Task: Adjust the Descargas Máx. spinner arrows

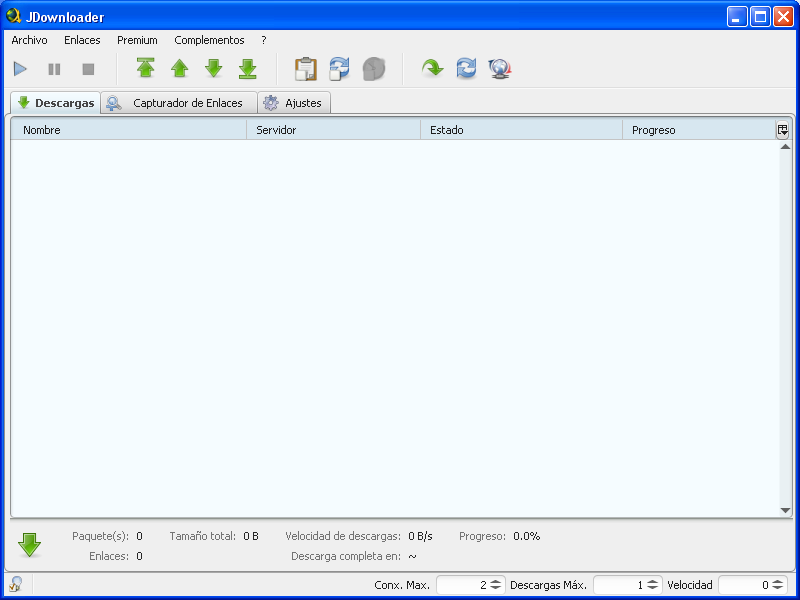Action: [653, 585]
